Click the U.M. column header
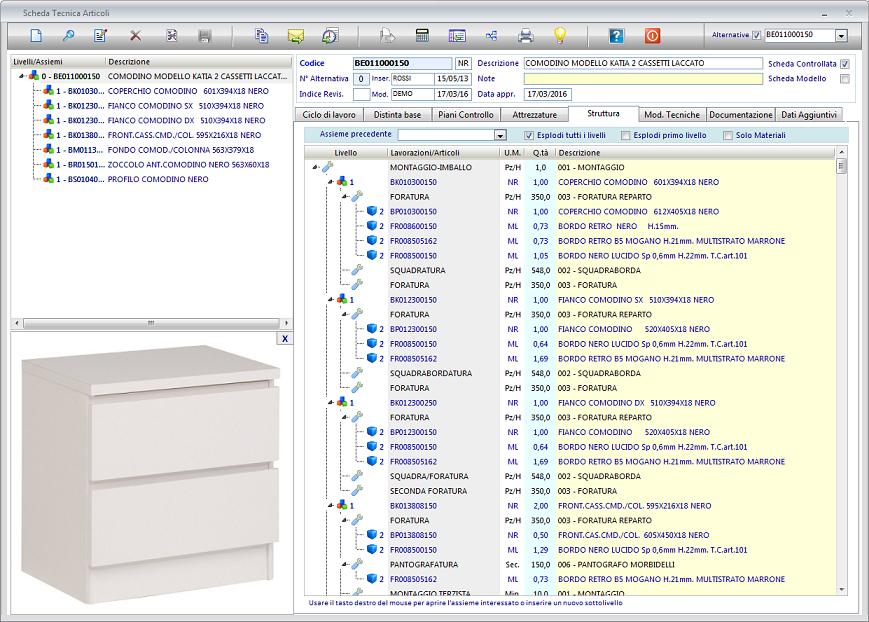The image size is (869, 622). [512, 152]
